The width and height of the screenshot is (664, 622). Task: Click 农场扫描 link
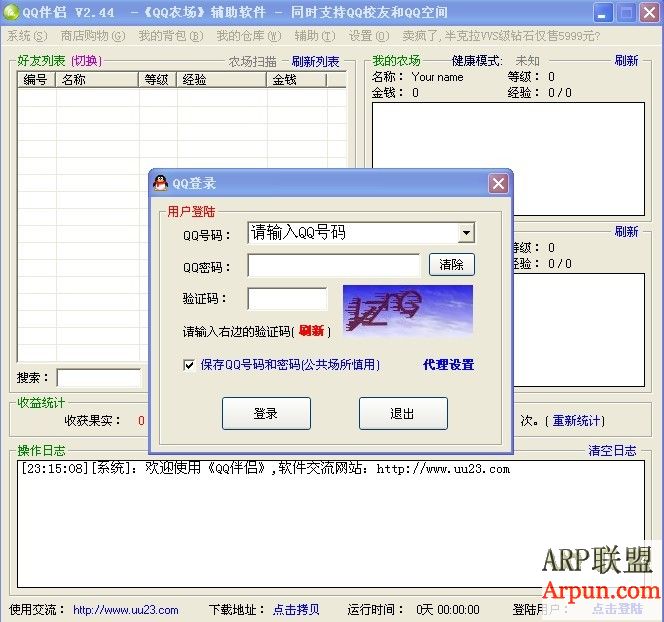(x=253, y=62)
